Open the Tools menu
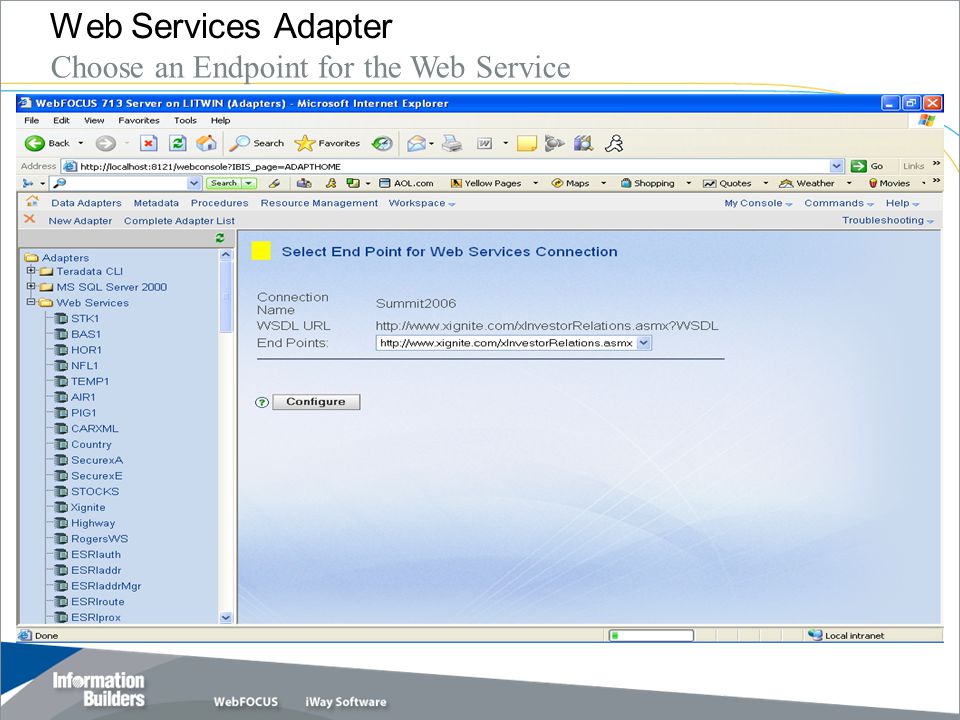The width and height of the screenshot is (960, 720). [x=185, y=121]
